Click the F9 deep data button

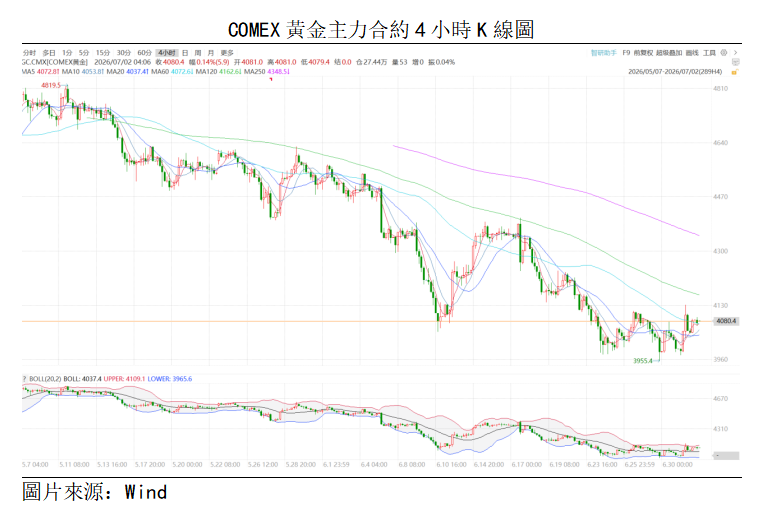pos(626,52)
